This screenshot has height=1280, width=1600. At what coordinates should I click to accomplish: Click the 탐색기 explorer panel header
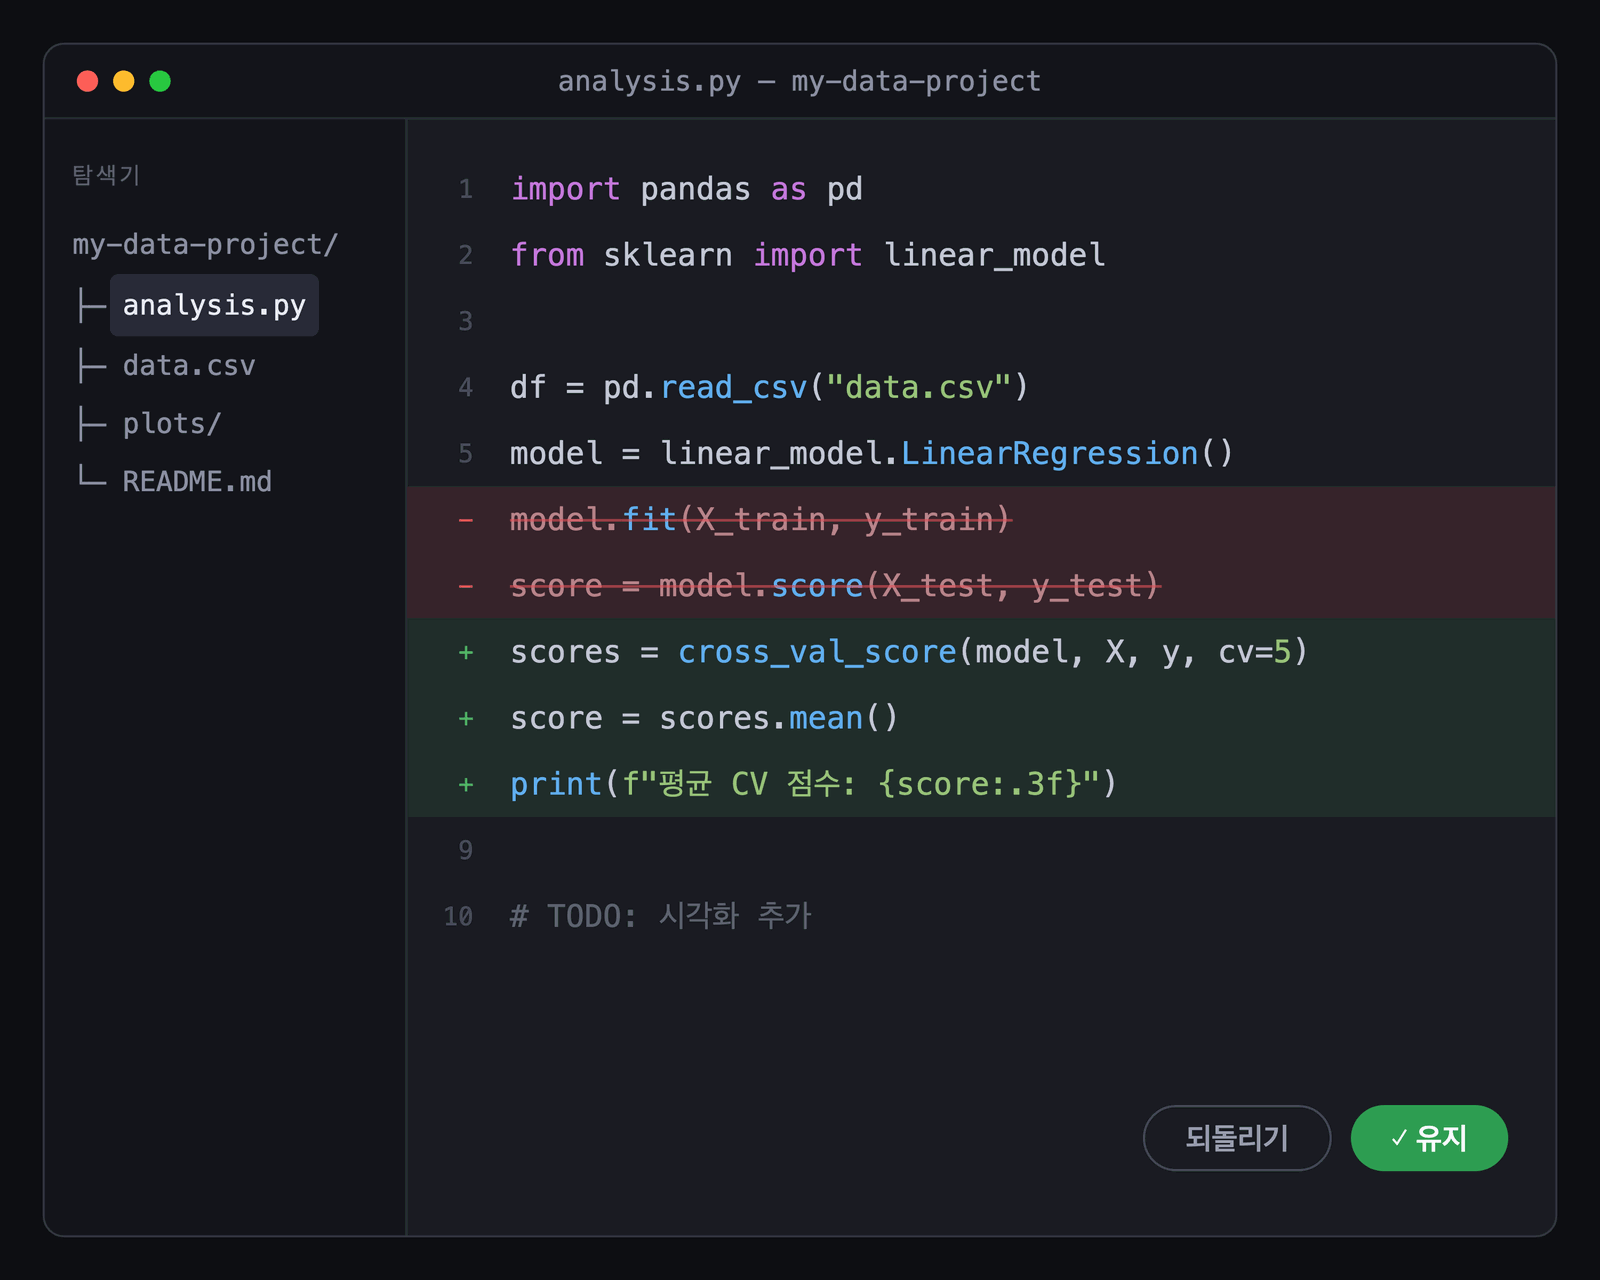pyautogui.click(x=105, y=175)
